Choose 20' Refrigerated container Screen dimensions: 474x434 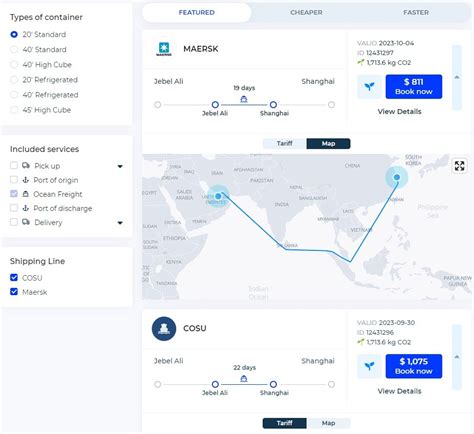point(14,80)
